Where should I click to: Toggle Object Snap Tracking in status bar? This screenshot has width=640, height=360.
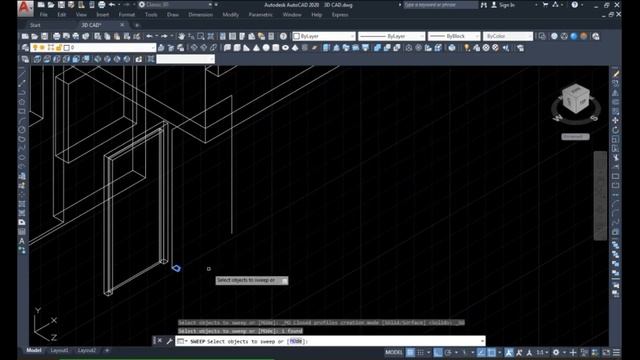(481, 352)
